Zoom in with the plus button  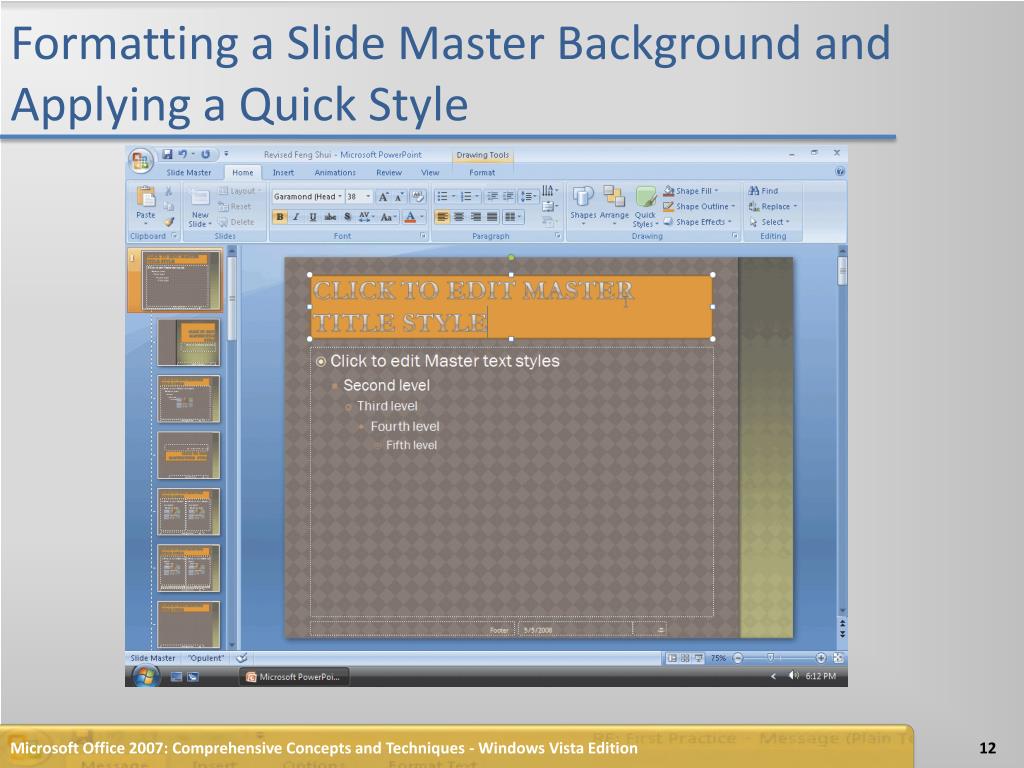(x=821, y=658)
